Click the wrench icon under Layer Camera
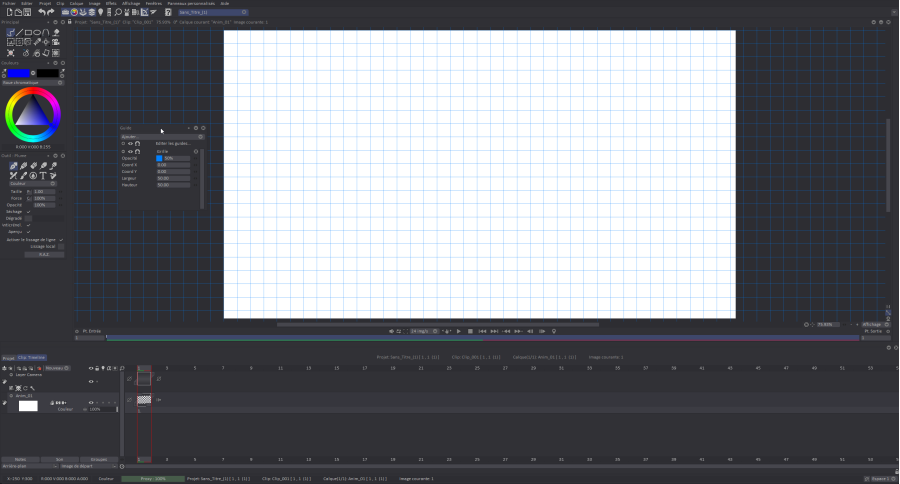Image resolution: width=900 pixels, height=484 pixels. pyautogui.click(x=33, y=388)
